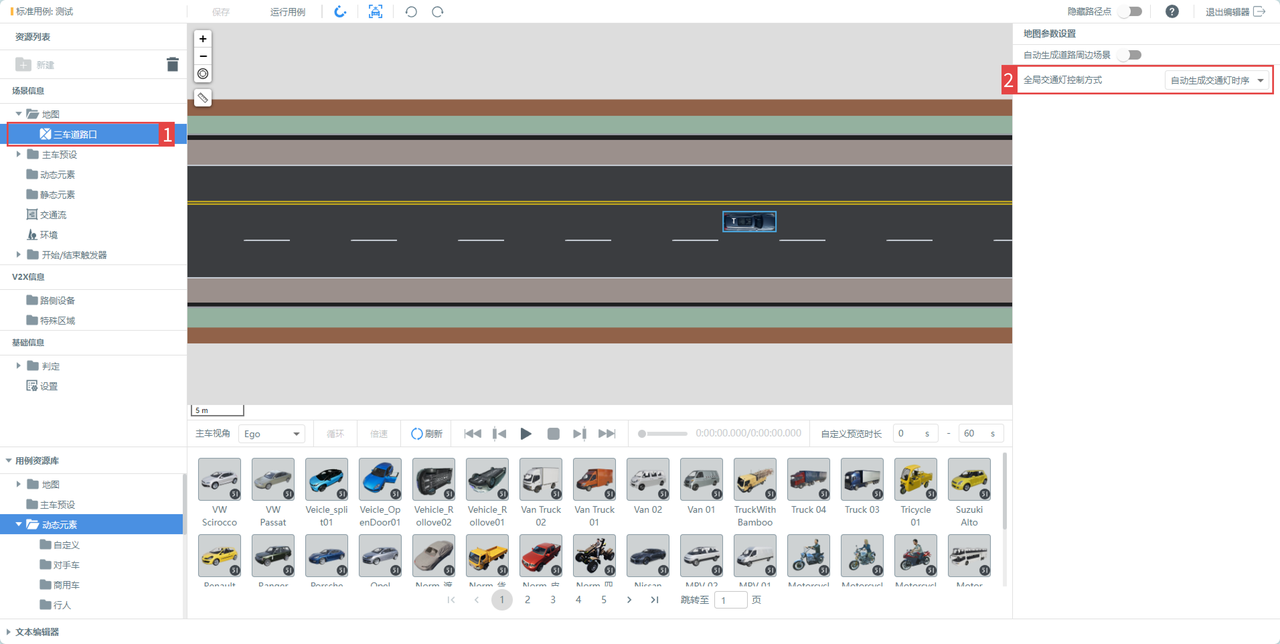Image resolution: width=1280 pixels, height=644 pixels.
Task: Click the 运行用例 button
Action: (288, 12)
